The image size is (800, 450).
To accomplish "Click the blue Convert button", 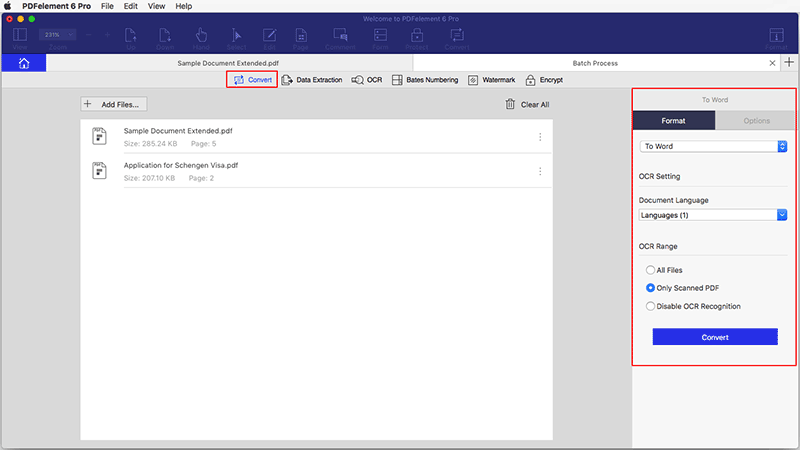I will [715, 337].
